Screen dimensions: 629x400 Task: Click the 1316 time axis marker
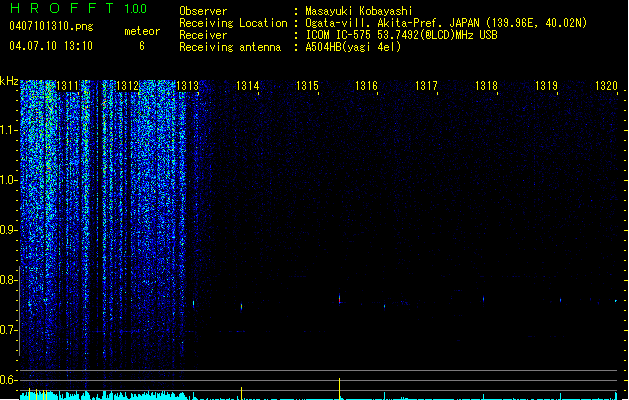[x=367, y=86]
